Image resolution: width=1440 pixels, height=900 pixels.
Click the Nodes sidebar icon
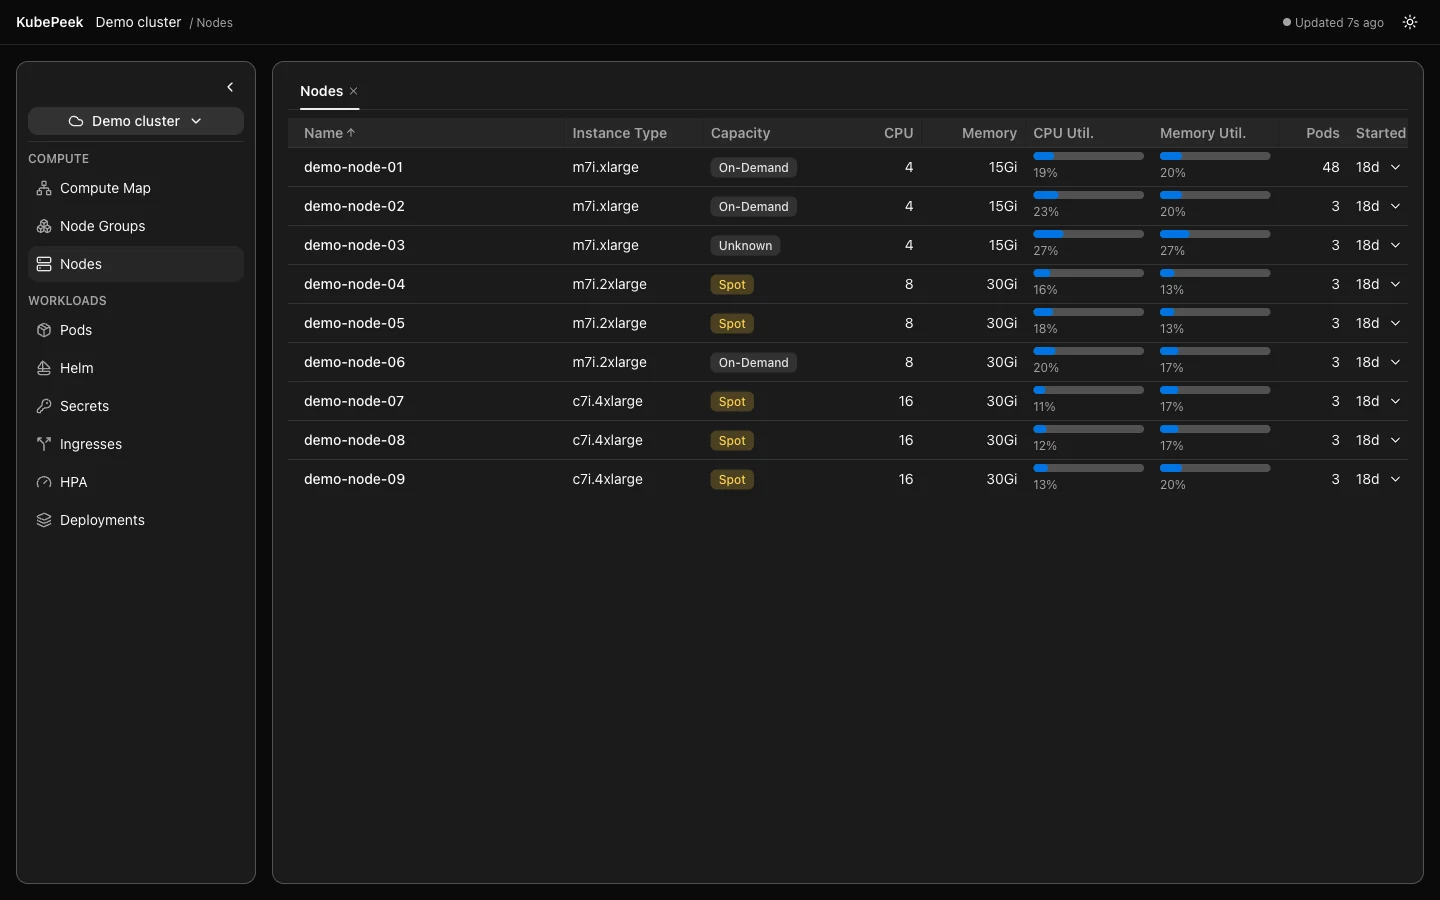(44, 264)
